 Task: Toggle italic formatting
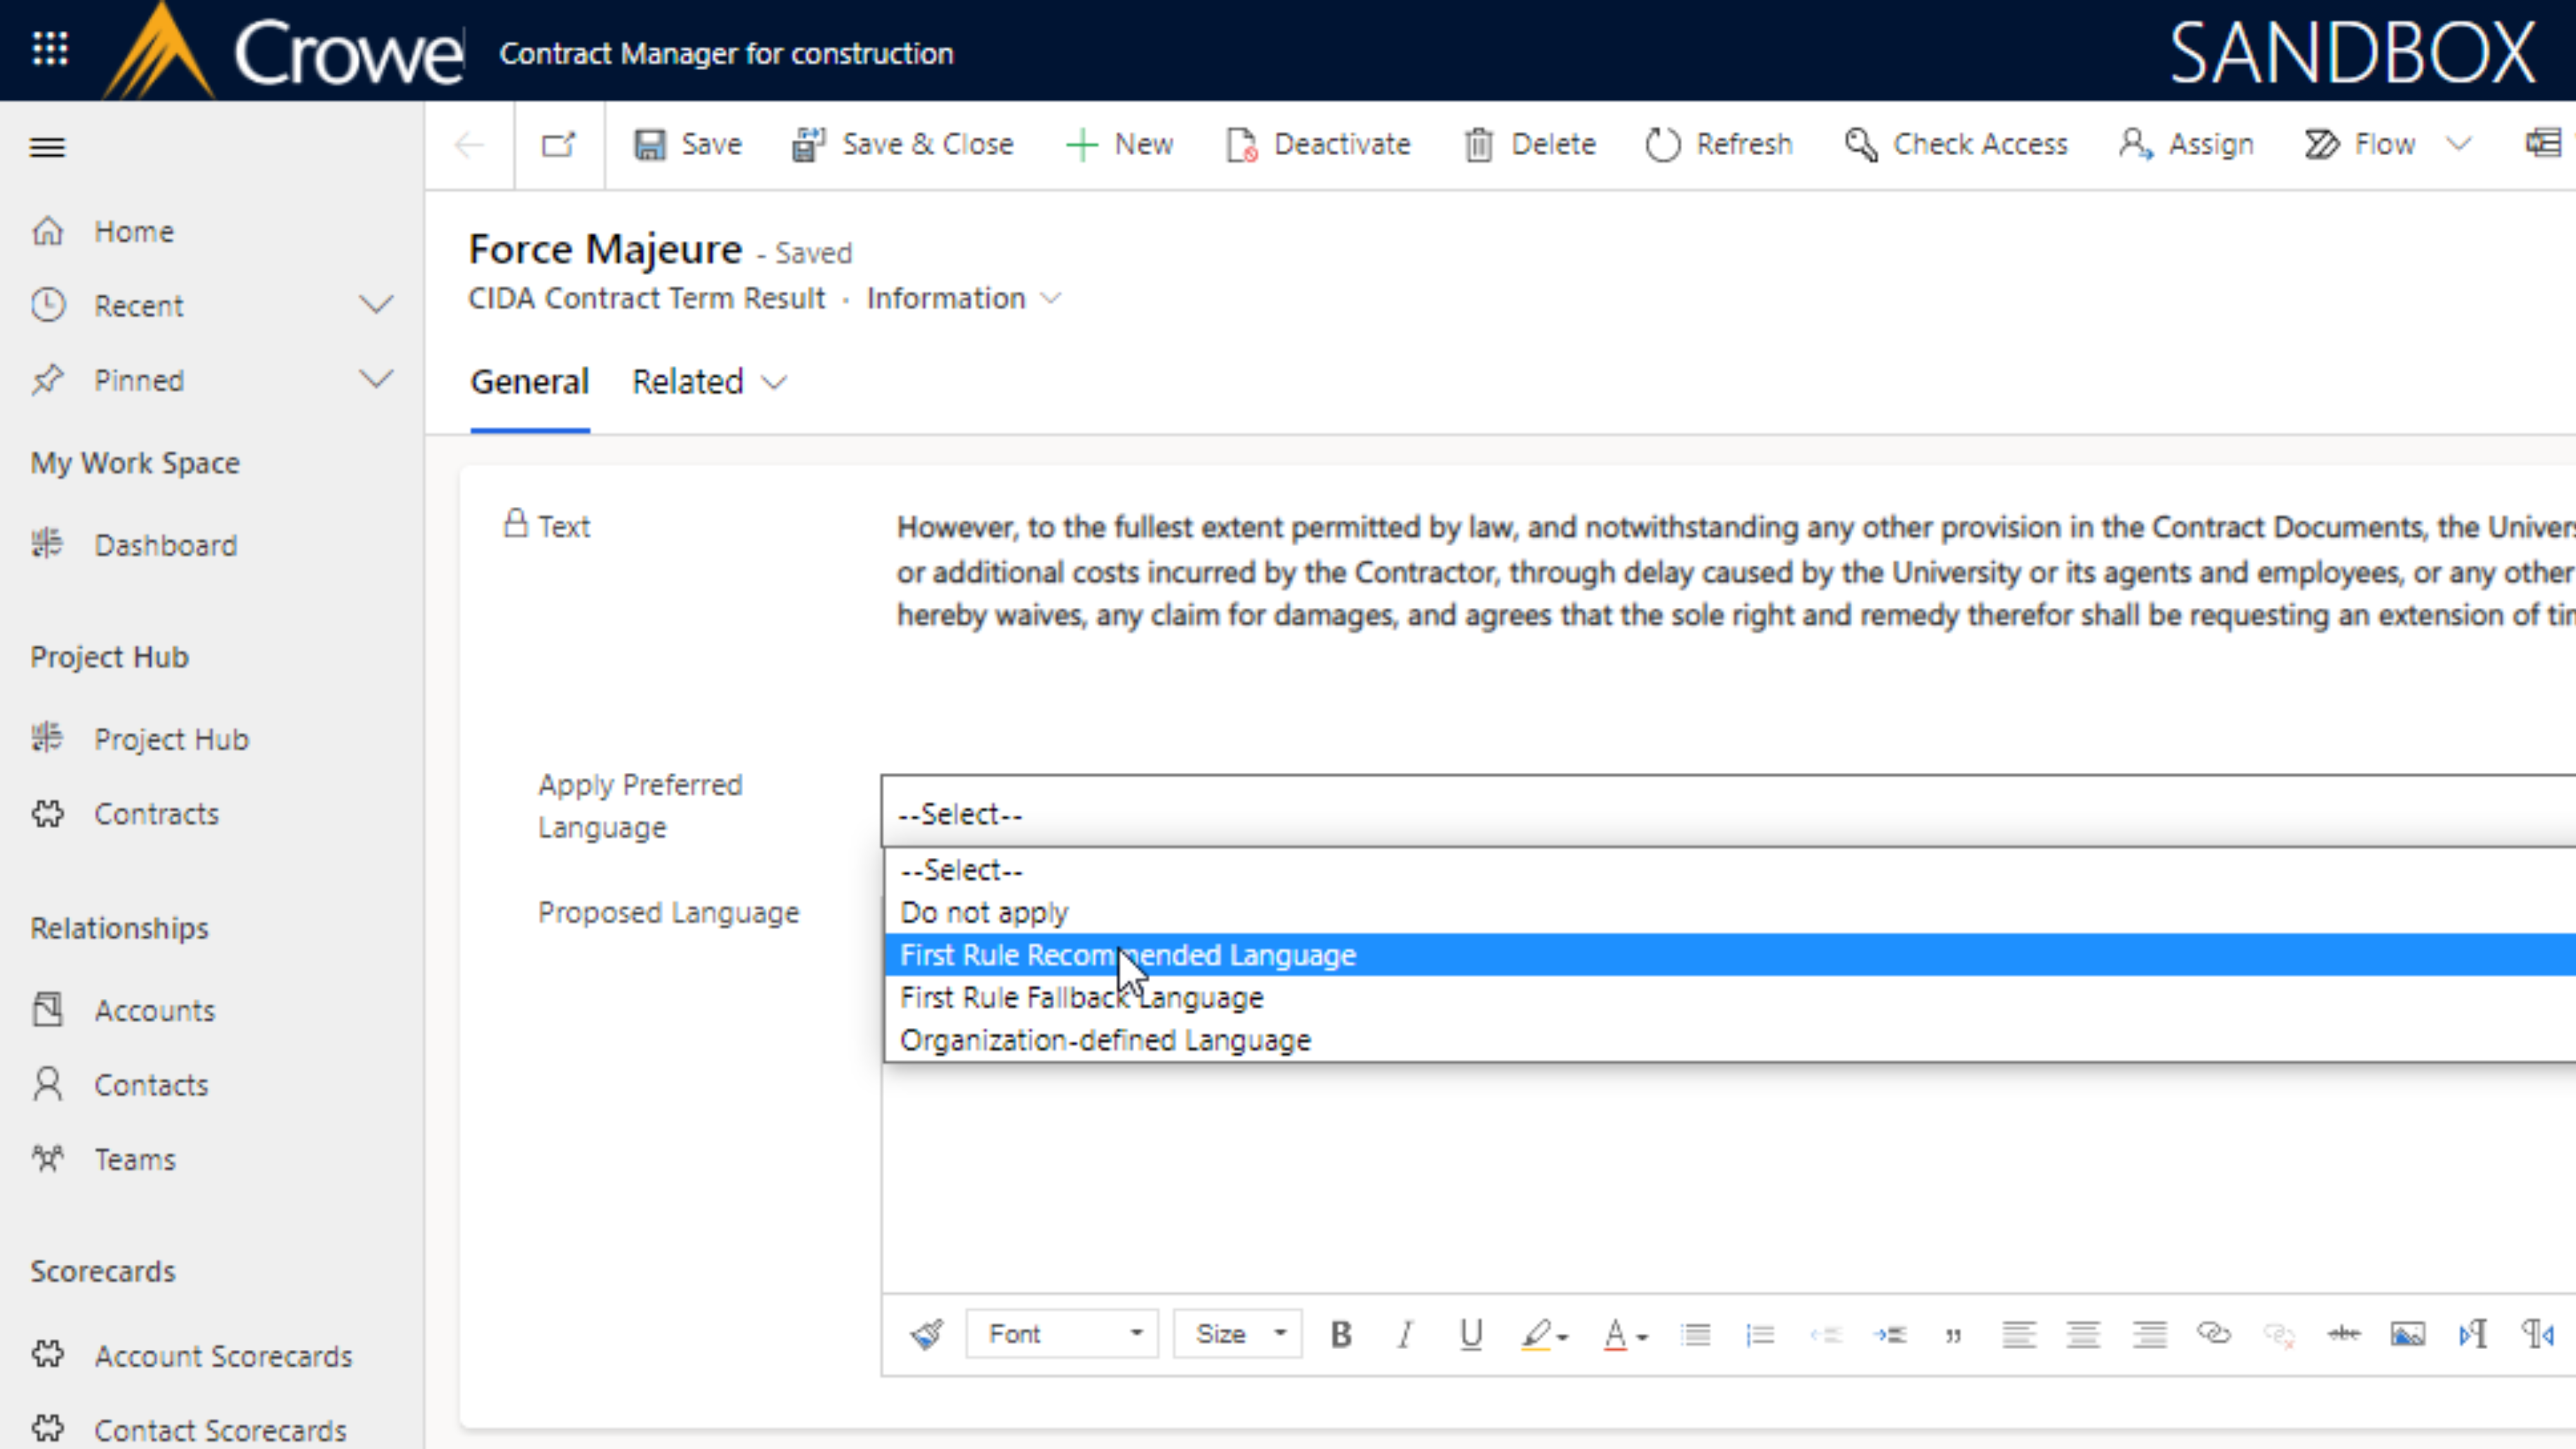tap(1405, 1333)
